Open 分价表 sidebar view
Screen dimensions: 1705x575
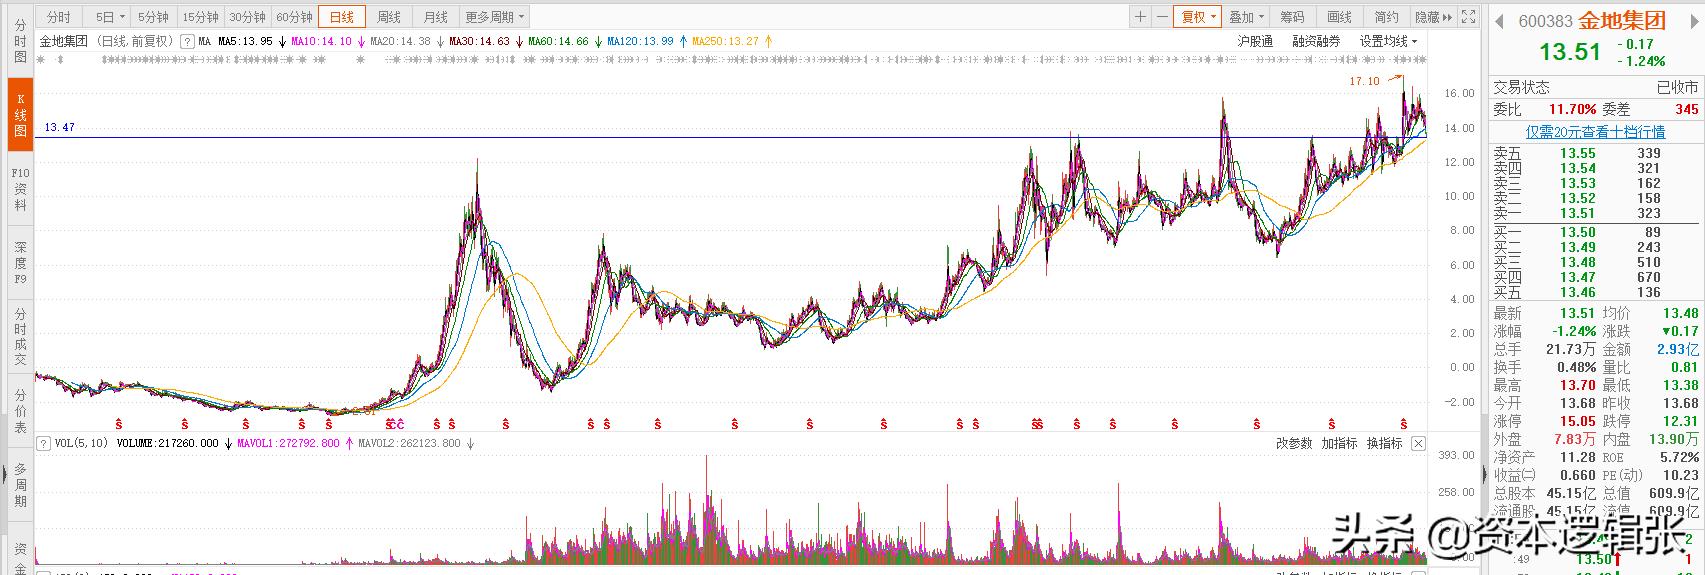pyautogui.click(x=20, y=411)
